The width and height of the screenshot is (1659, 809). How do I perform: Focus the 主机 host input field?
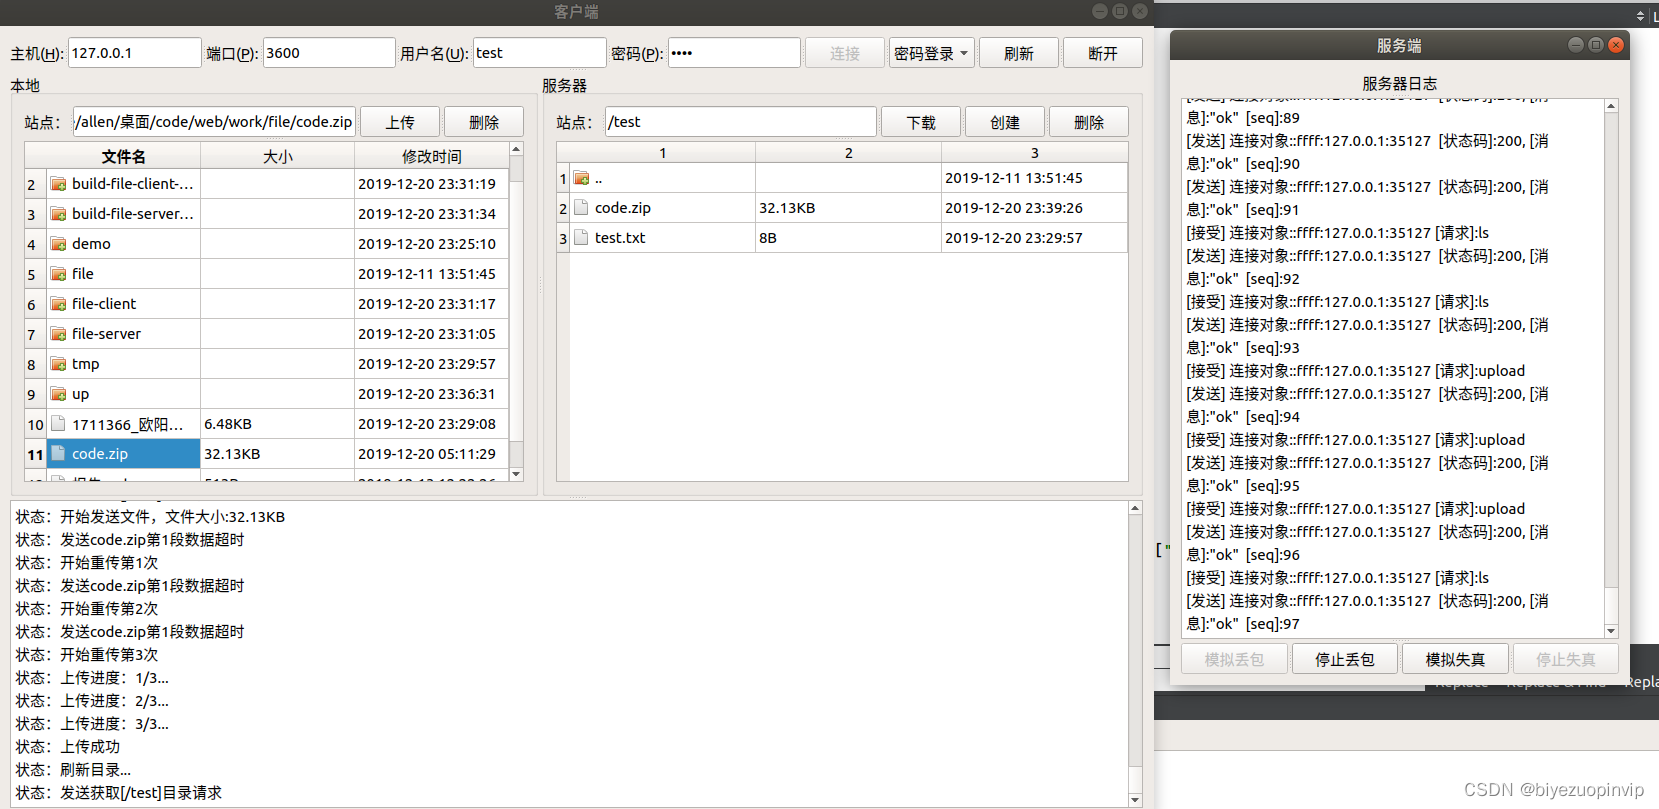(x=135, y=53)
